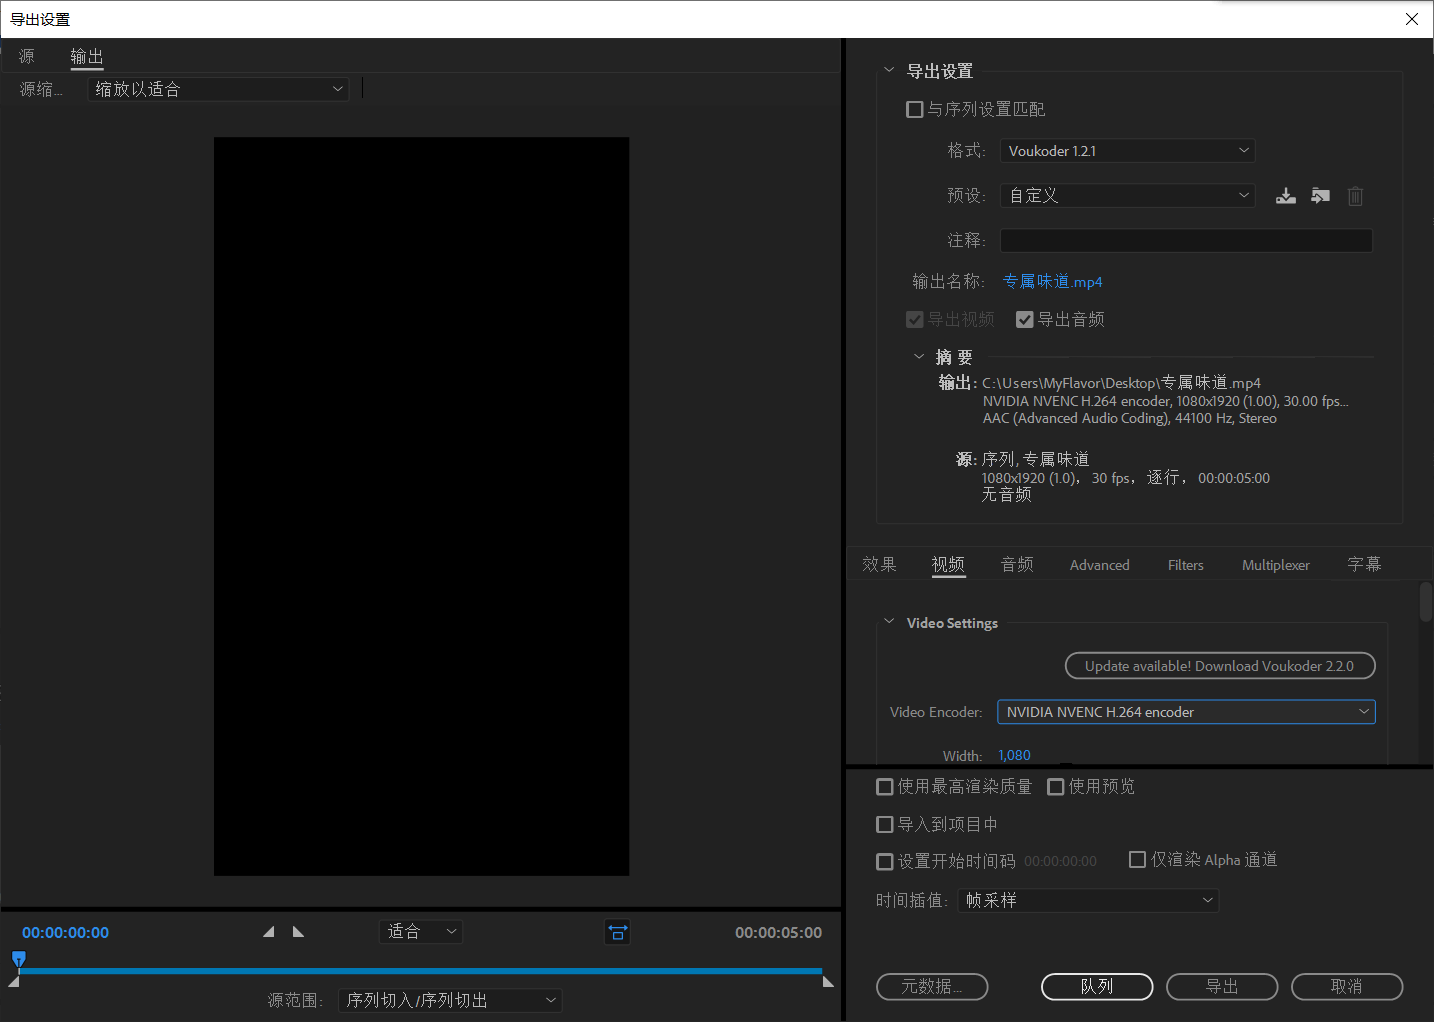Viewport: 1434px width, 1022px height.
Task: Open the Multiplexer tab
Action: (1276, 565)
